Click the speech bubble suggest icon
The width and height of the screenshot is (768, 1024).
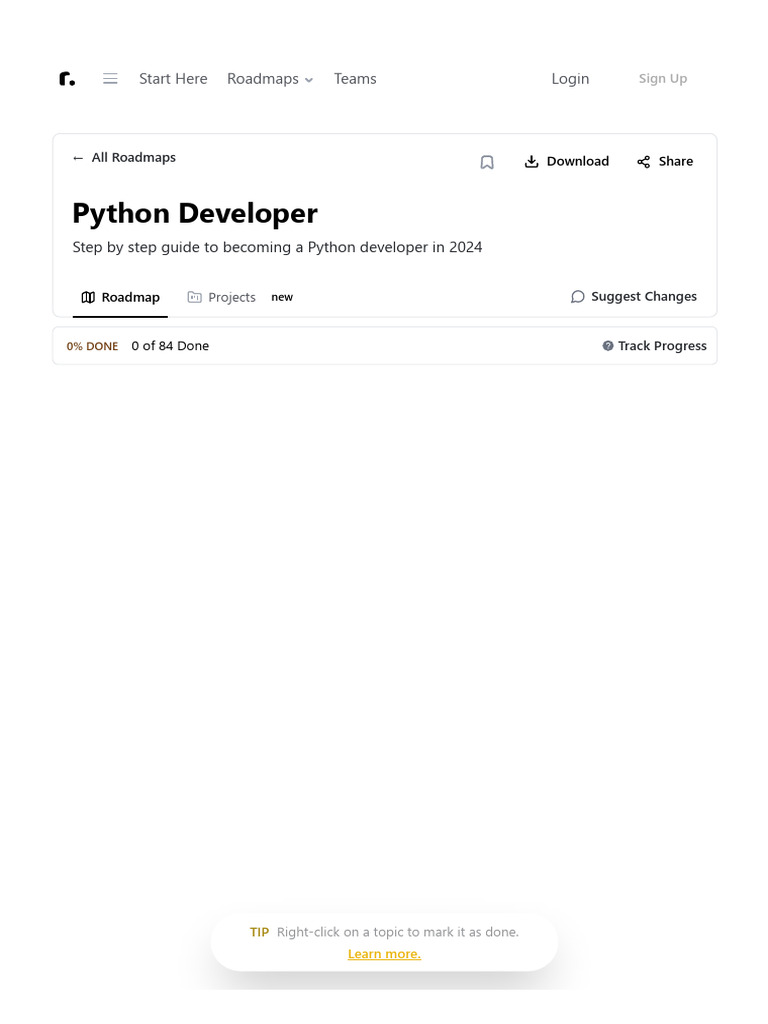click(x=578, y=297)
